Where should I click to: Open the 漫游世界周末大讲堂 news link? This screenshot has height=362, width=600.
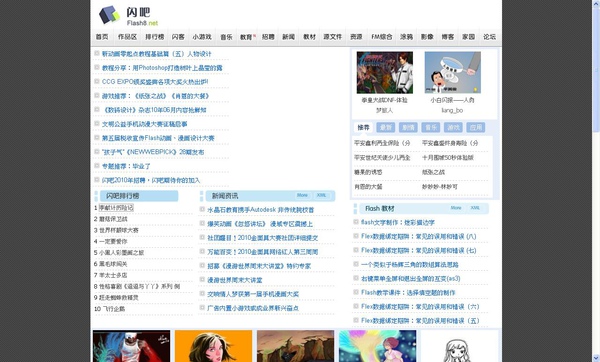235,280
